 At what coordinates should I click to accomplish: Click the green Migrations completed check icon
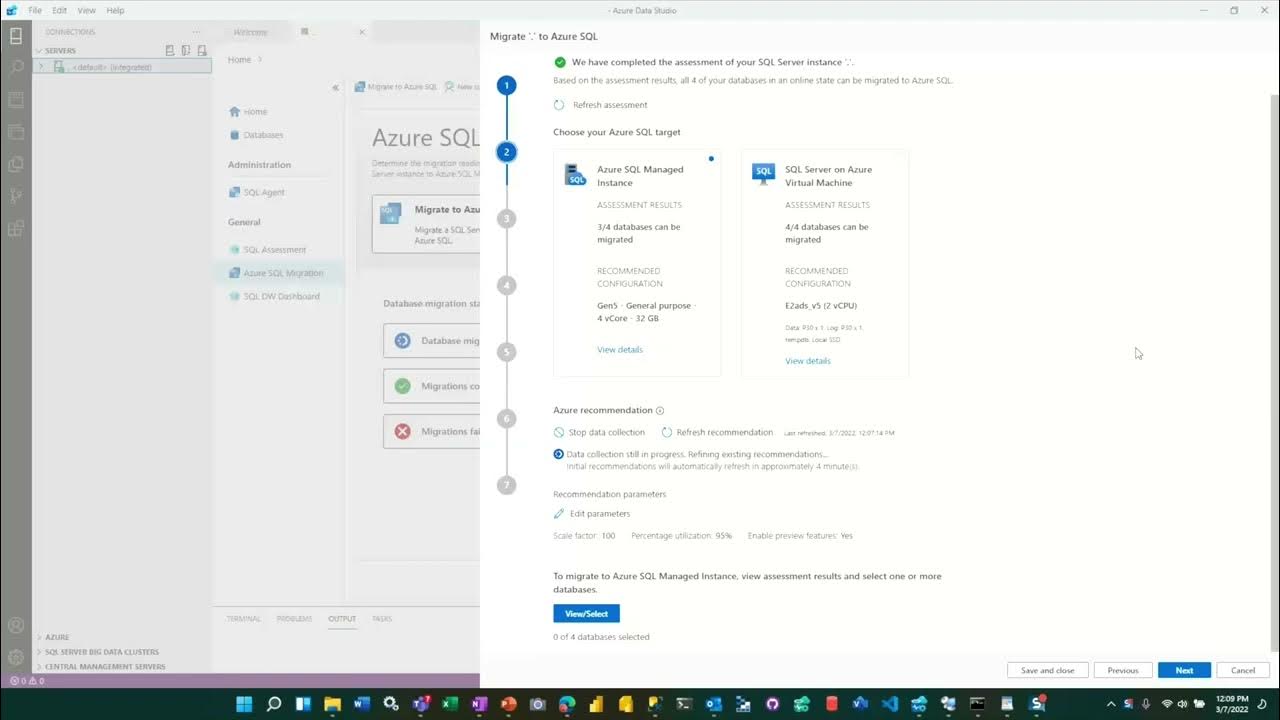402,386
